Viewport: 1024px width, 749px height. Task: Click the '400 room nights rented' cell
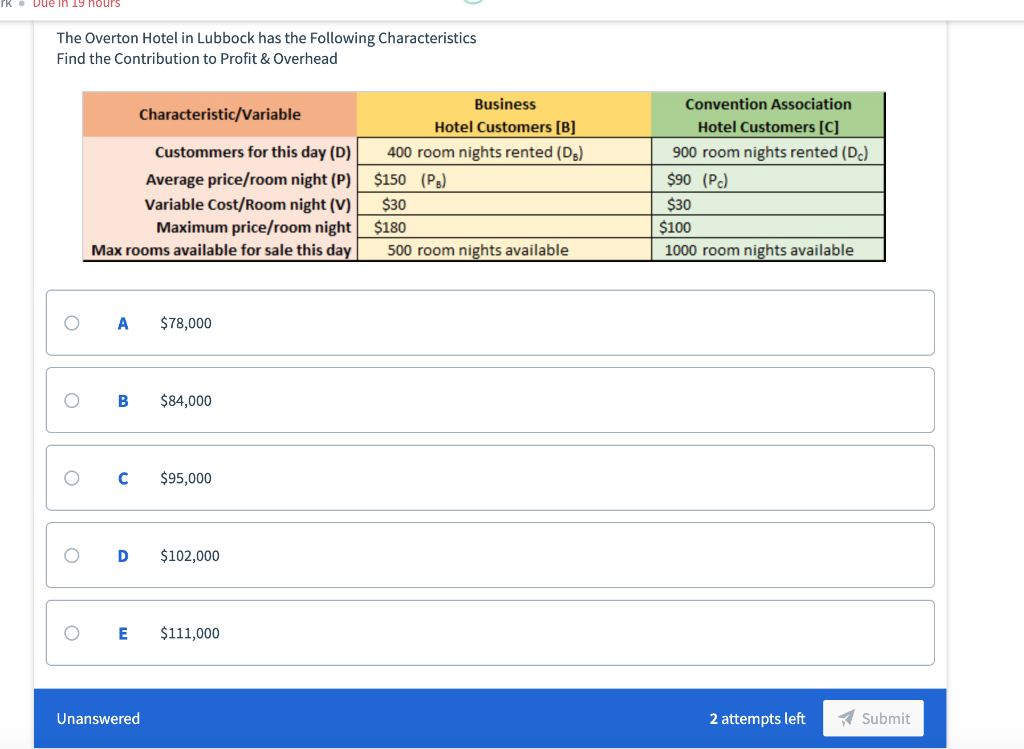pyautogui.click(x=505, y=151)
